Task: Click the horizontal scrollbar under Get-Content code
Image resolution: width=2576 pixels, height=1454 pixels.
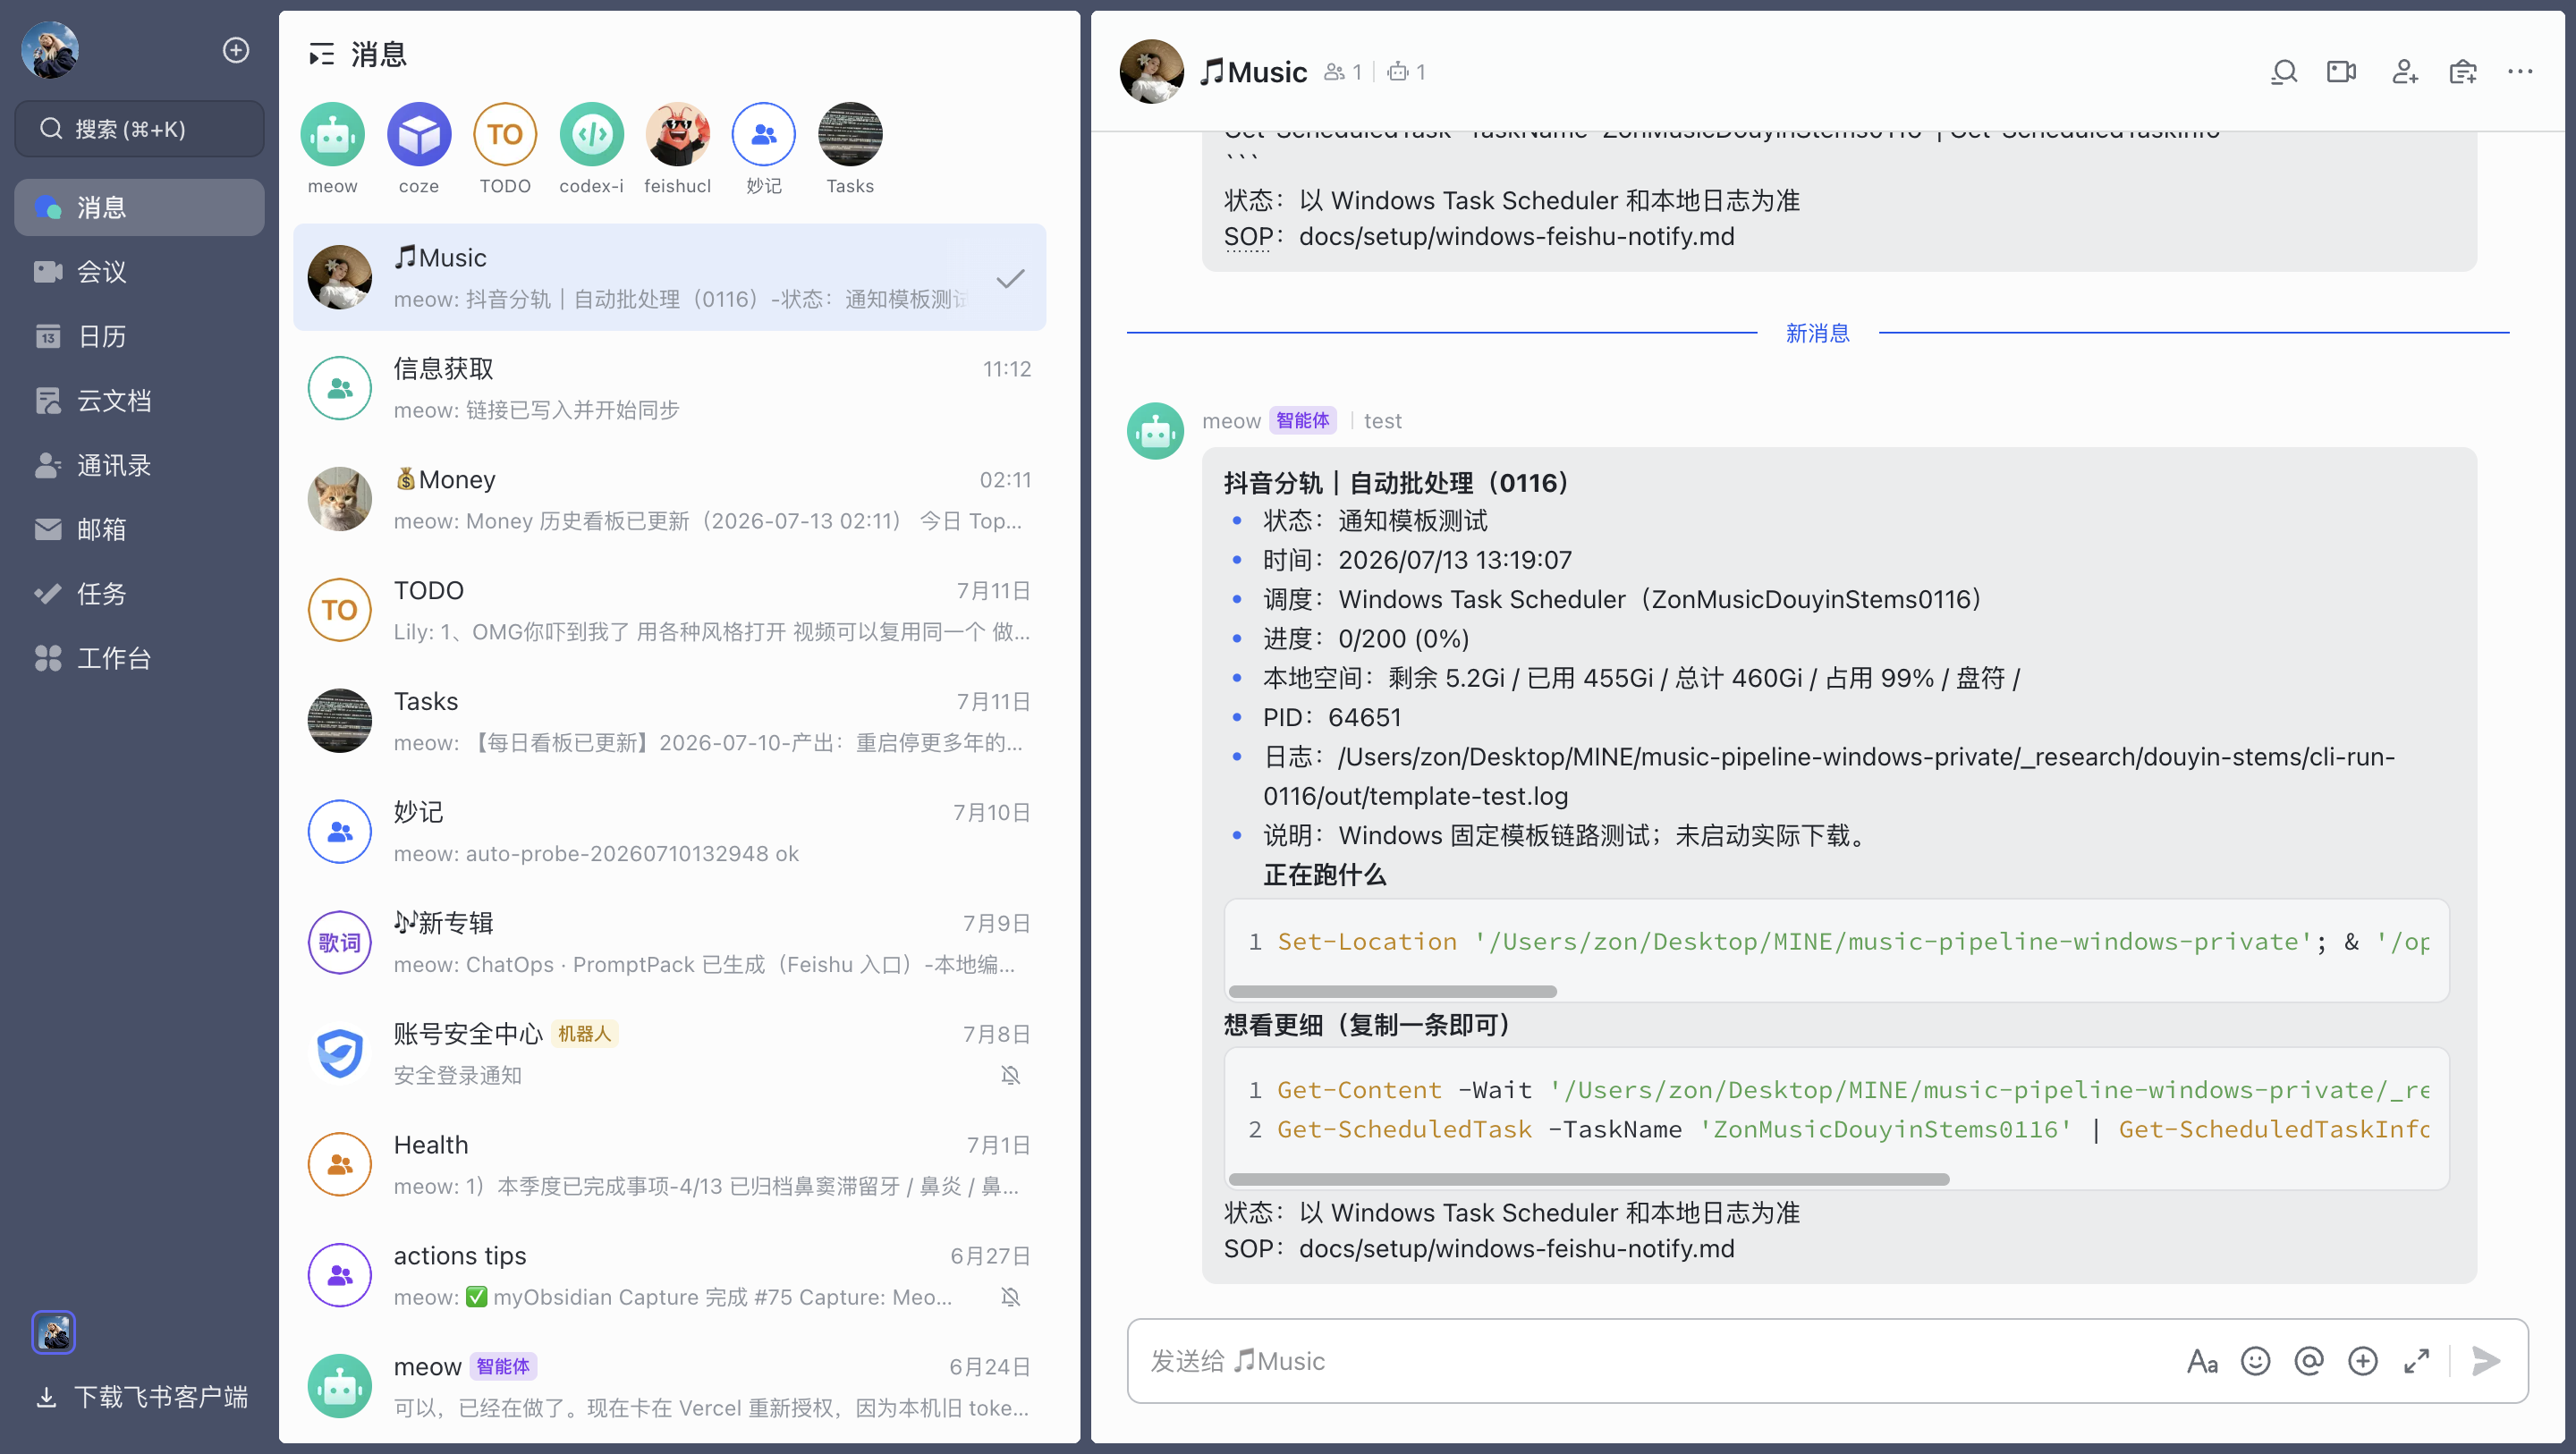Action: pos(1589,1180)
